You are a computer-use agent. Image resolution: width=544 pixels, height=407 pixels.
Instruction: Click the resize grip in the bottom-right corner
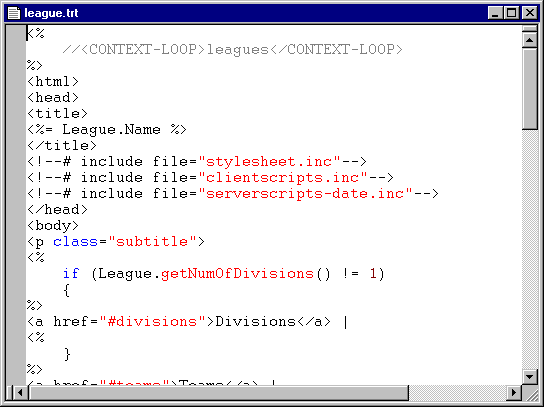(x=530, y=393)
